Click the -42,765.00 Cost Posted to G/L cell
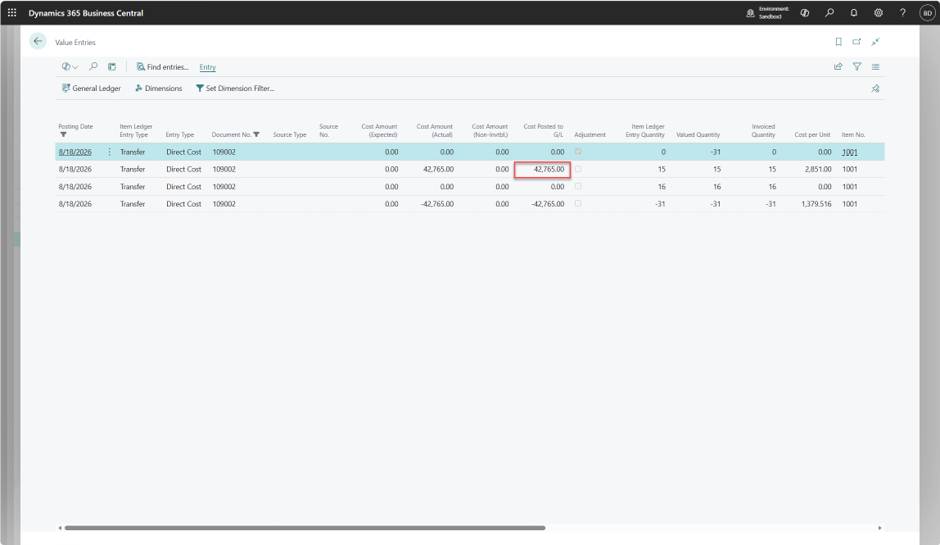Viewport: 940px width, 545px height. click(547, 204)
